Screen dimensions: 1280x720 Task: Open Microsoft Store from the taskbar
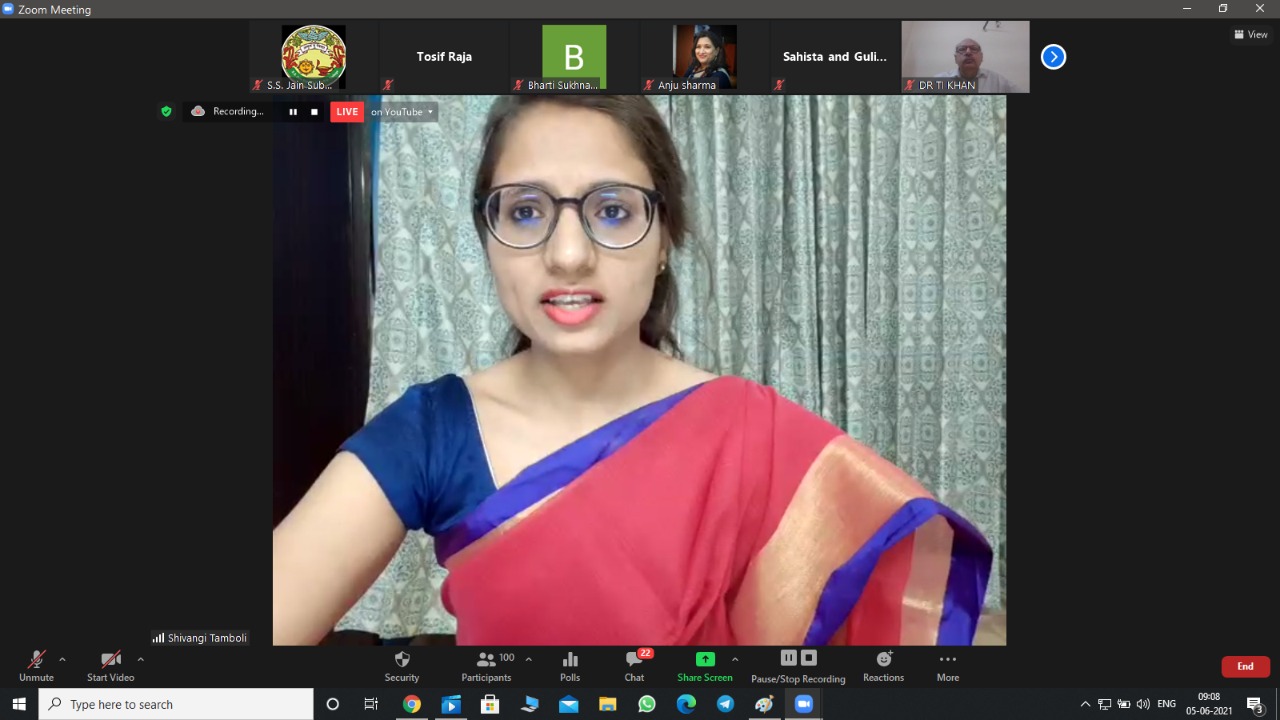click(490, 704)
